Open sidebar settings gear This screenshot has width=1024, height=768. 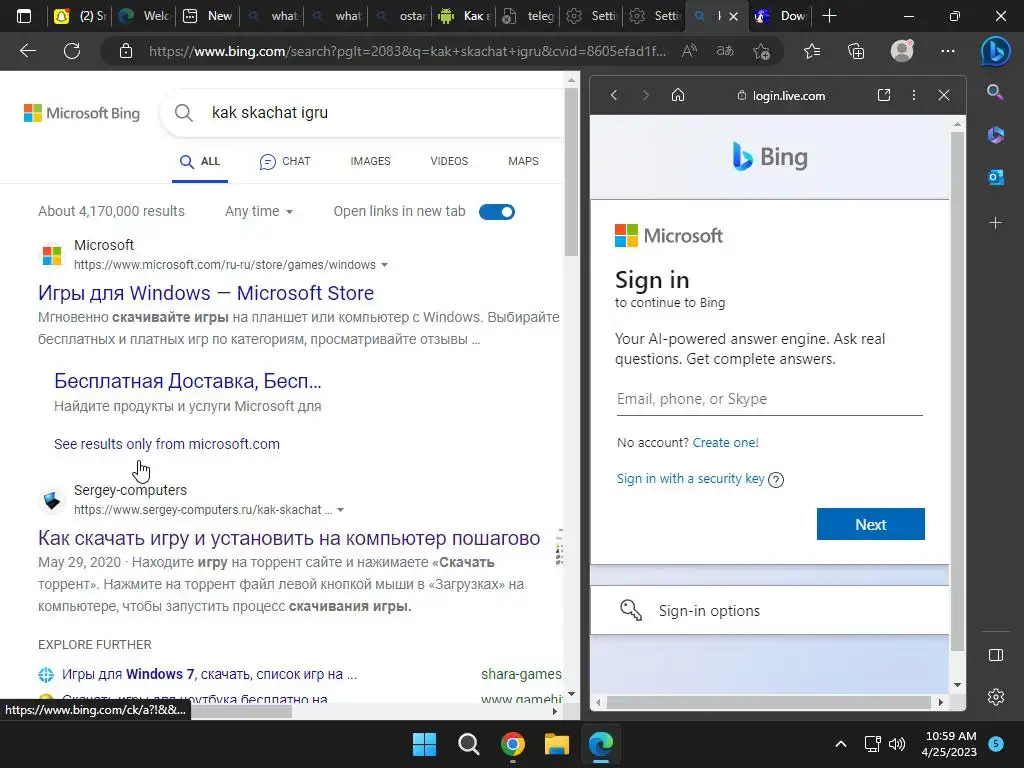click(x=995, y=697)
